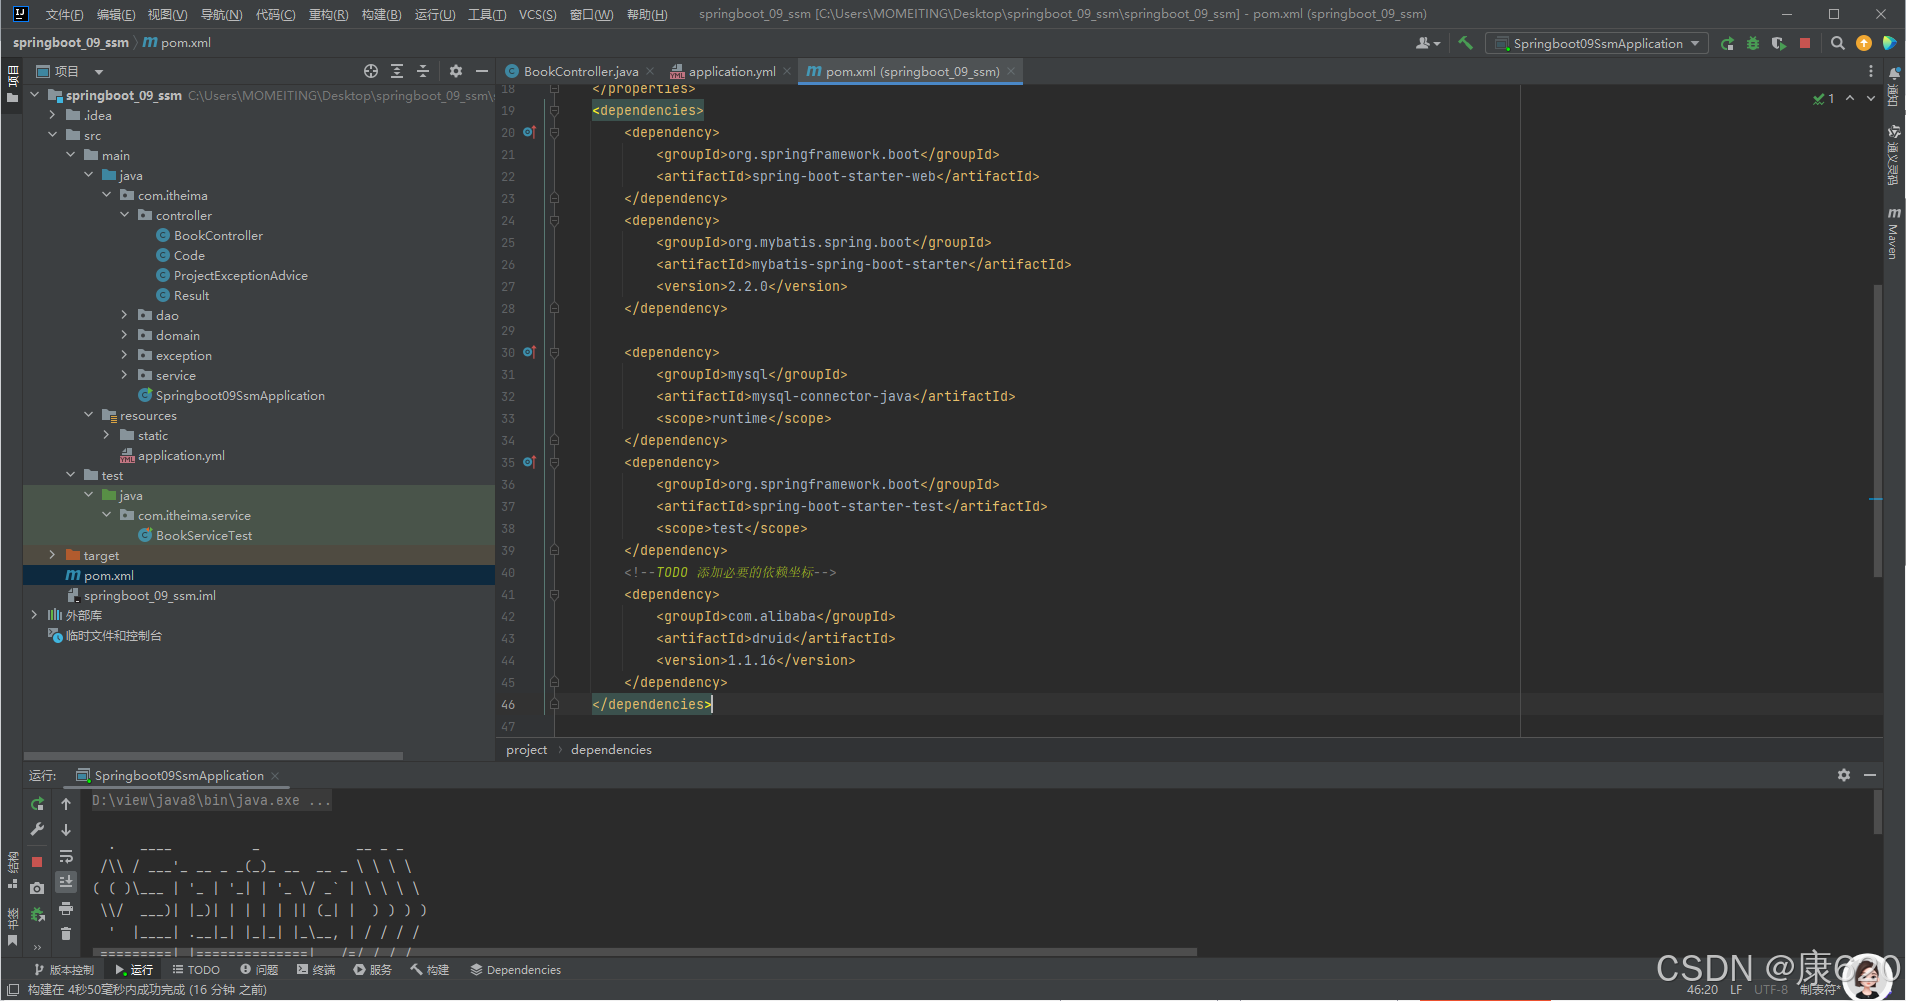This screenshot has width=1906, height=1001.
Task: Clear console output with trash icon
Action: pyautogui.click(x=66, y=934)
